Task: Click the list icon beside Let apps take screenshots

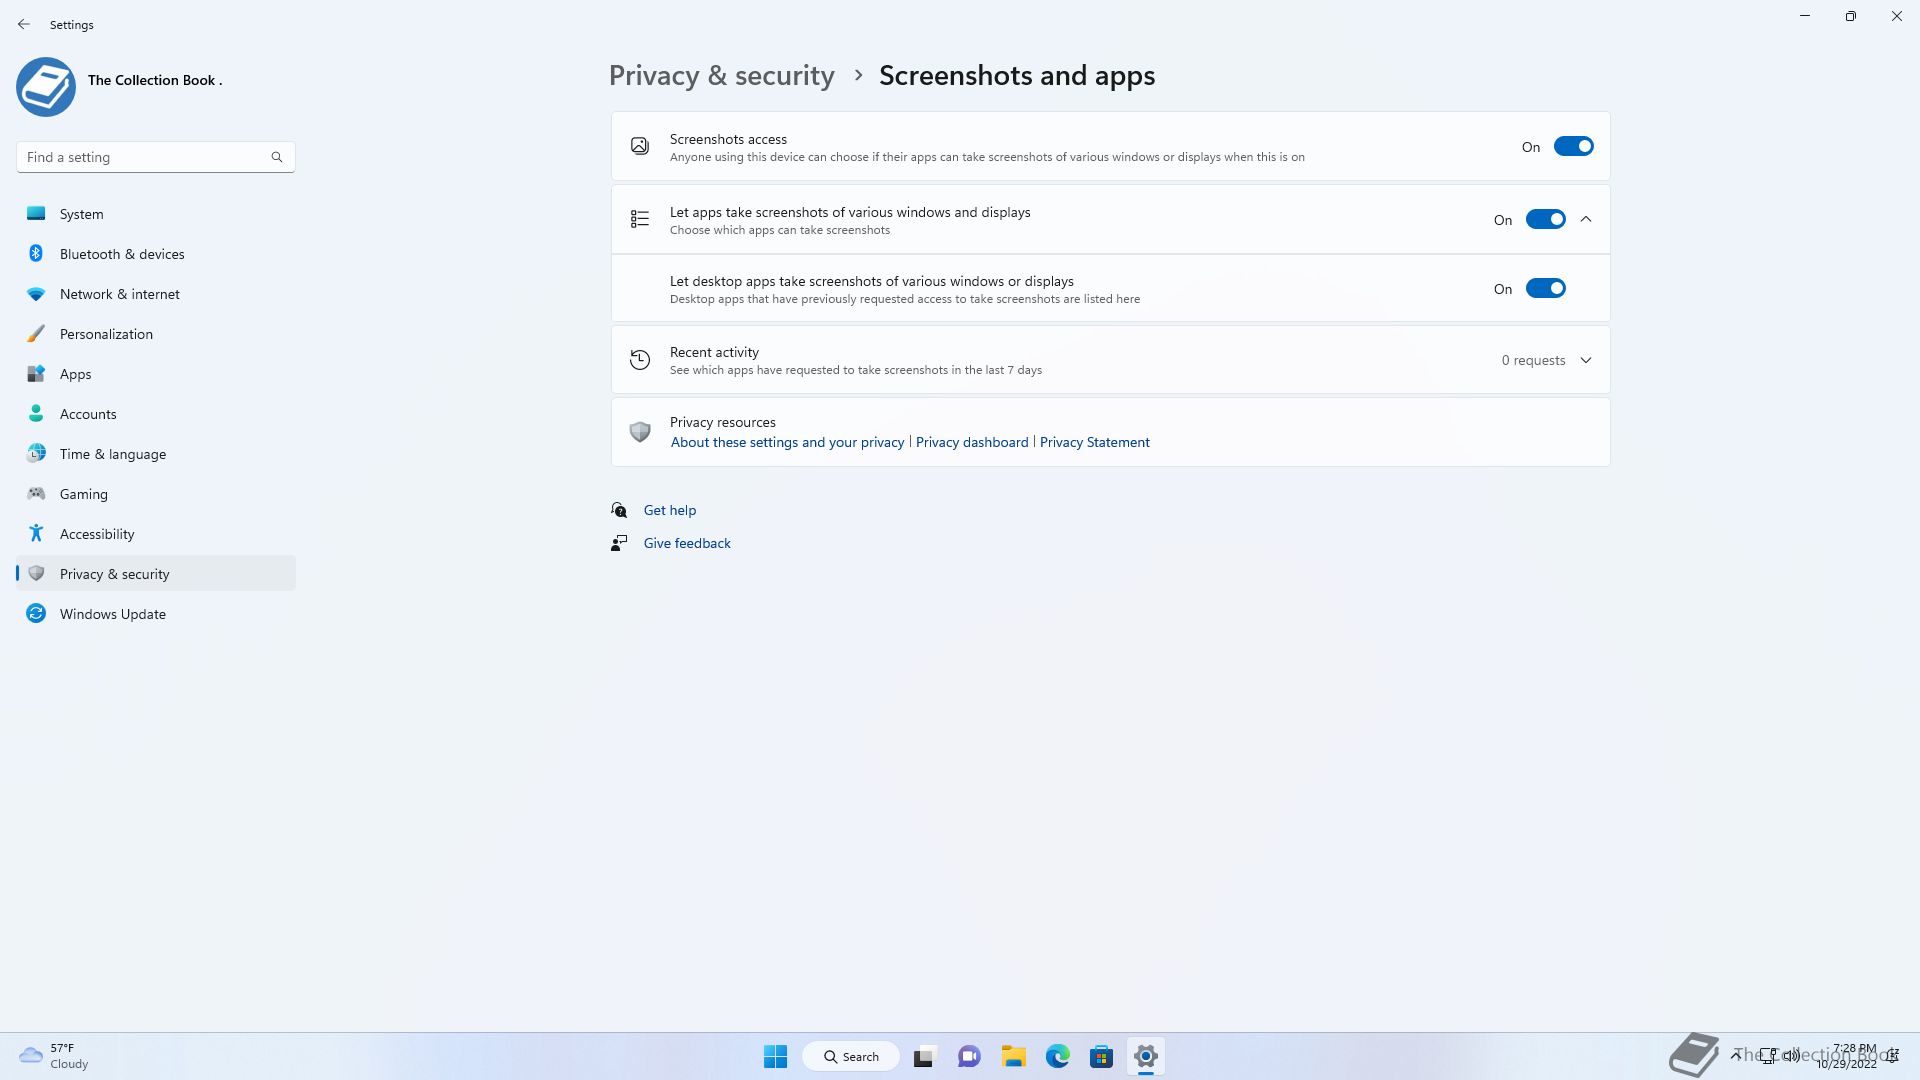Action: (x=640, y=219)
